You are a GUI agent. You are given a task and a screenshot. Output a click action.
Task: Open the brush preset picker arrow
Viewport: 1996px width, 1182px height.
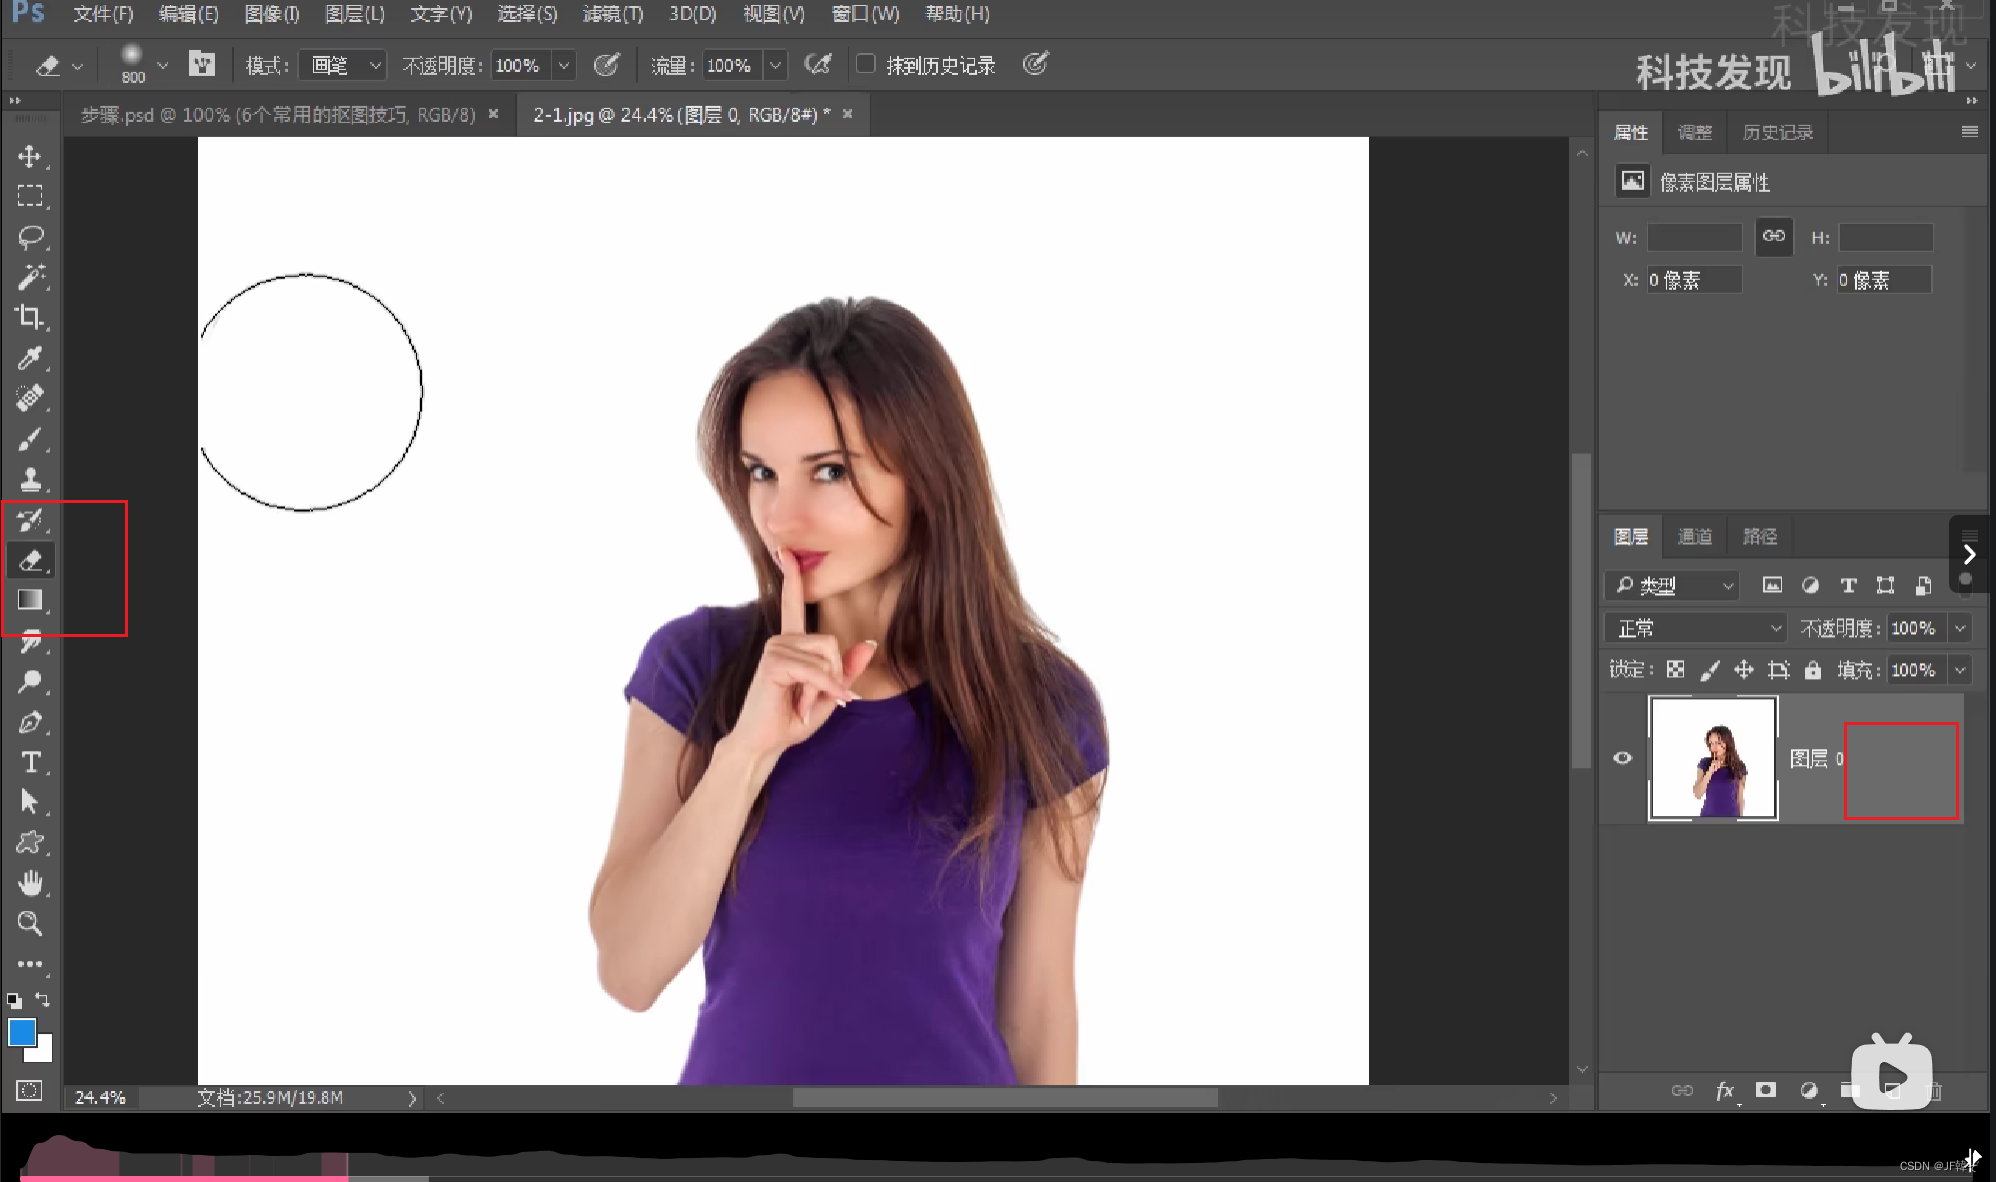point(162,65)
